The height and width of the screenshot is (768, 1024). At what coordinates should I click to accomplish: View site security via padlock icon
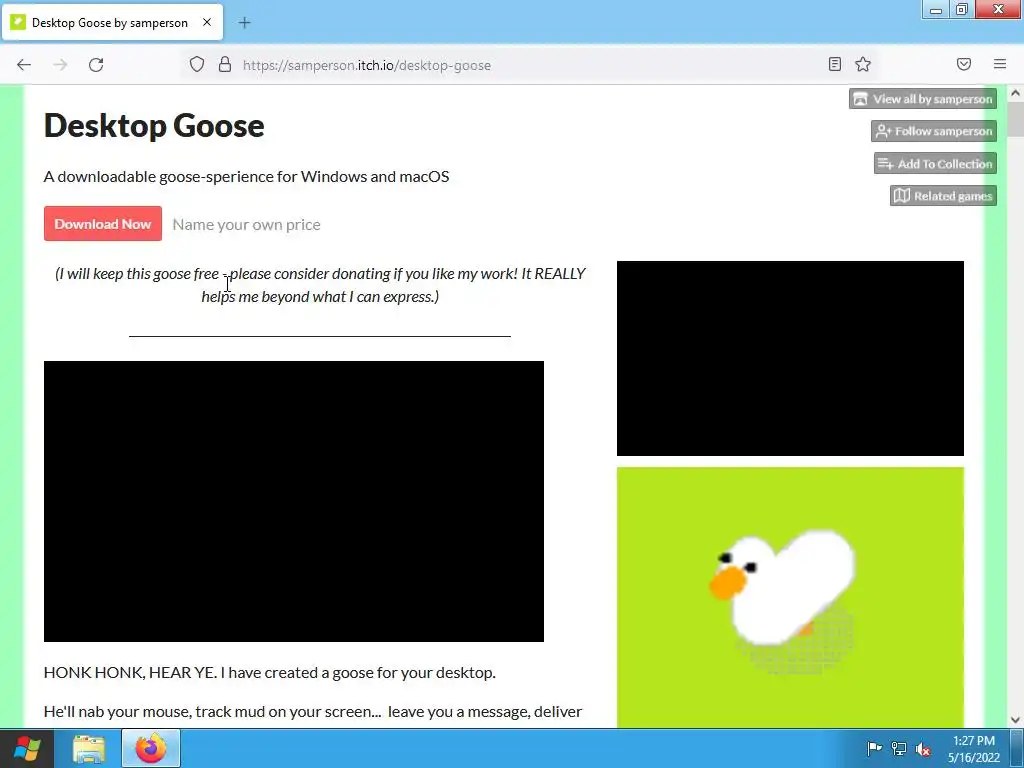point(225,64)
